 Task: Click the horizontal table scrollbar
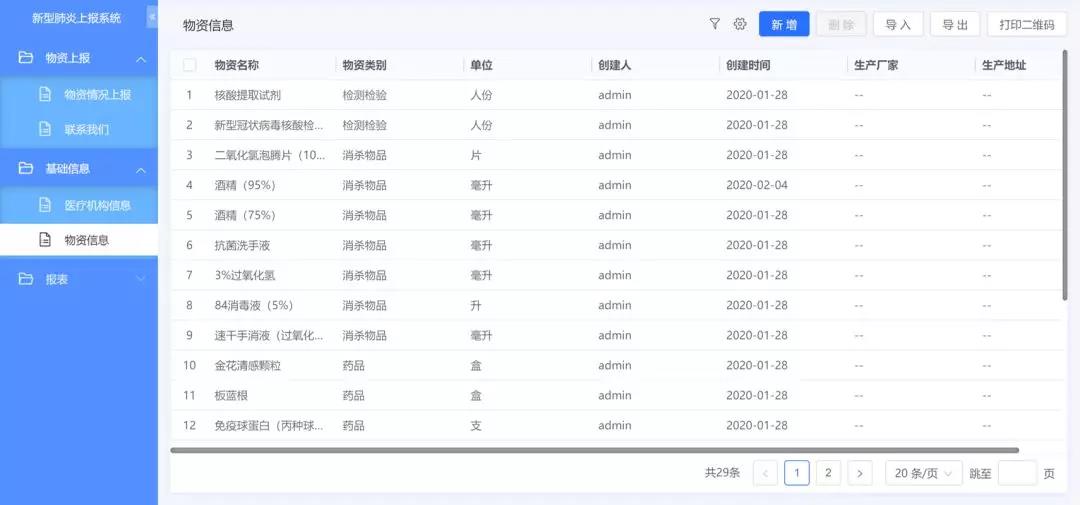(594, 450)
